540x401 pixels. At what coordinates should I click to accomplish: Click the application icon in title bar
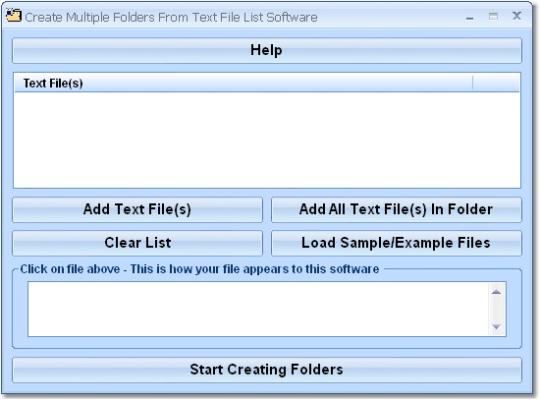click(14, 16)
